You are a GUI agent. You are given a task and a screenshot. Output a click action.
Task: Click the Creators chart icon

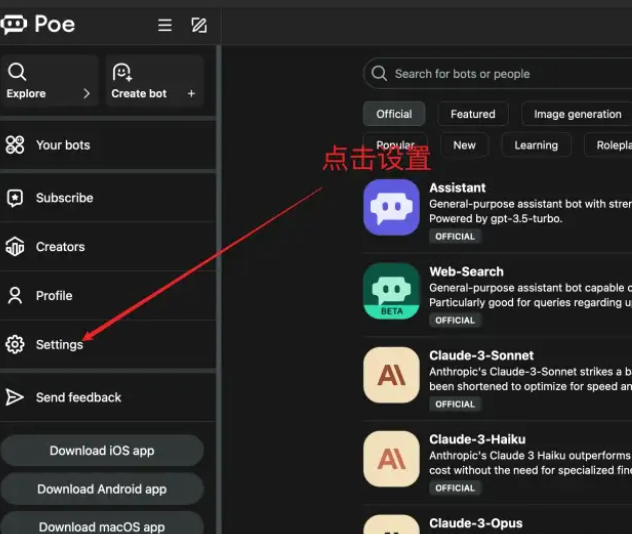[x=15, y=247]
